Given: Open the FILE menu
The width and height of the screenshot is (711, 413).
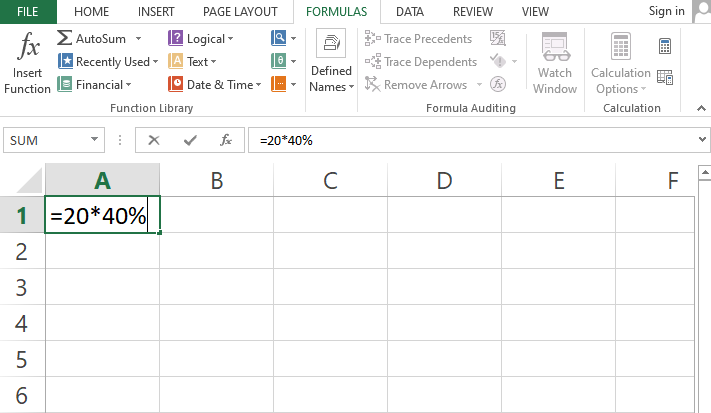Looking at the screenshot, I should click(28, 12).
